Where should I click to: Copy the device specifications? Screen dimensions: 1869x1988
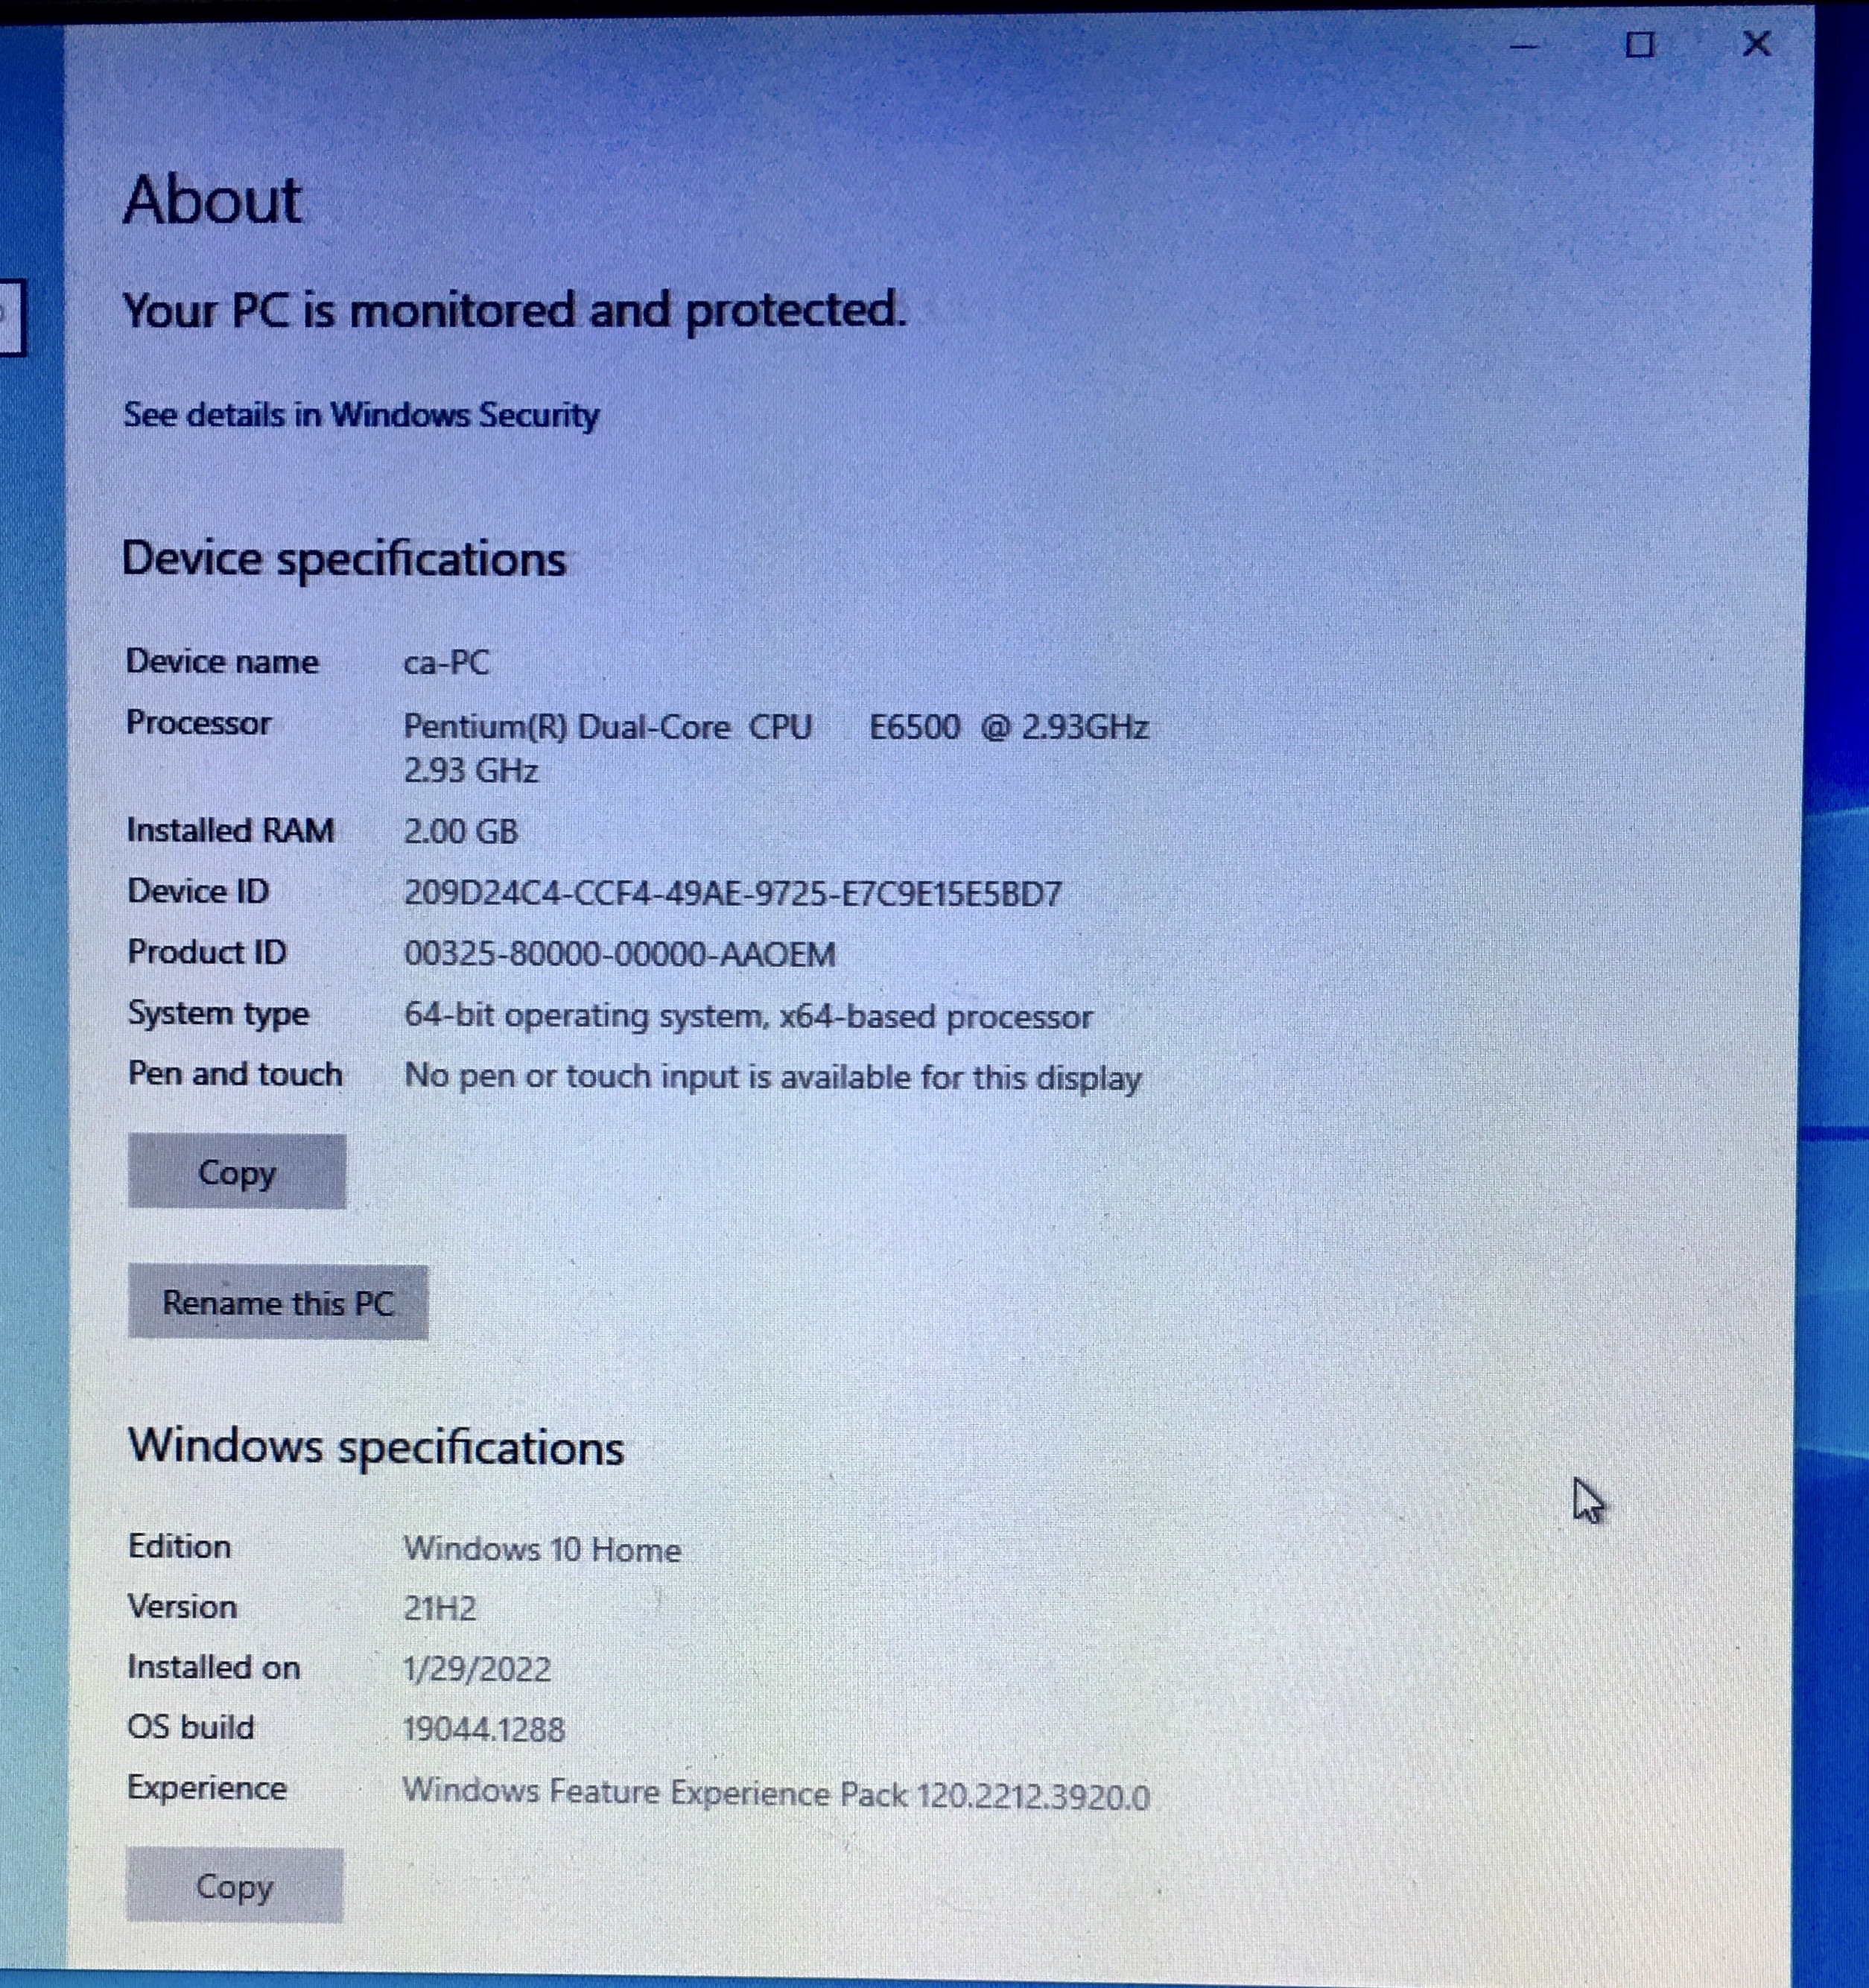click(x=237, y=1171)
